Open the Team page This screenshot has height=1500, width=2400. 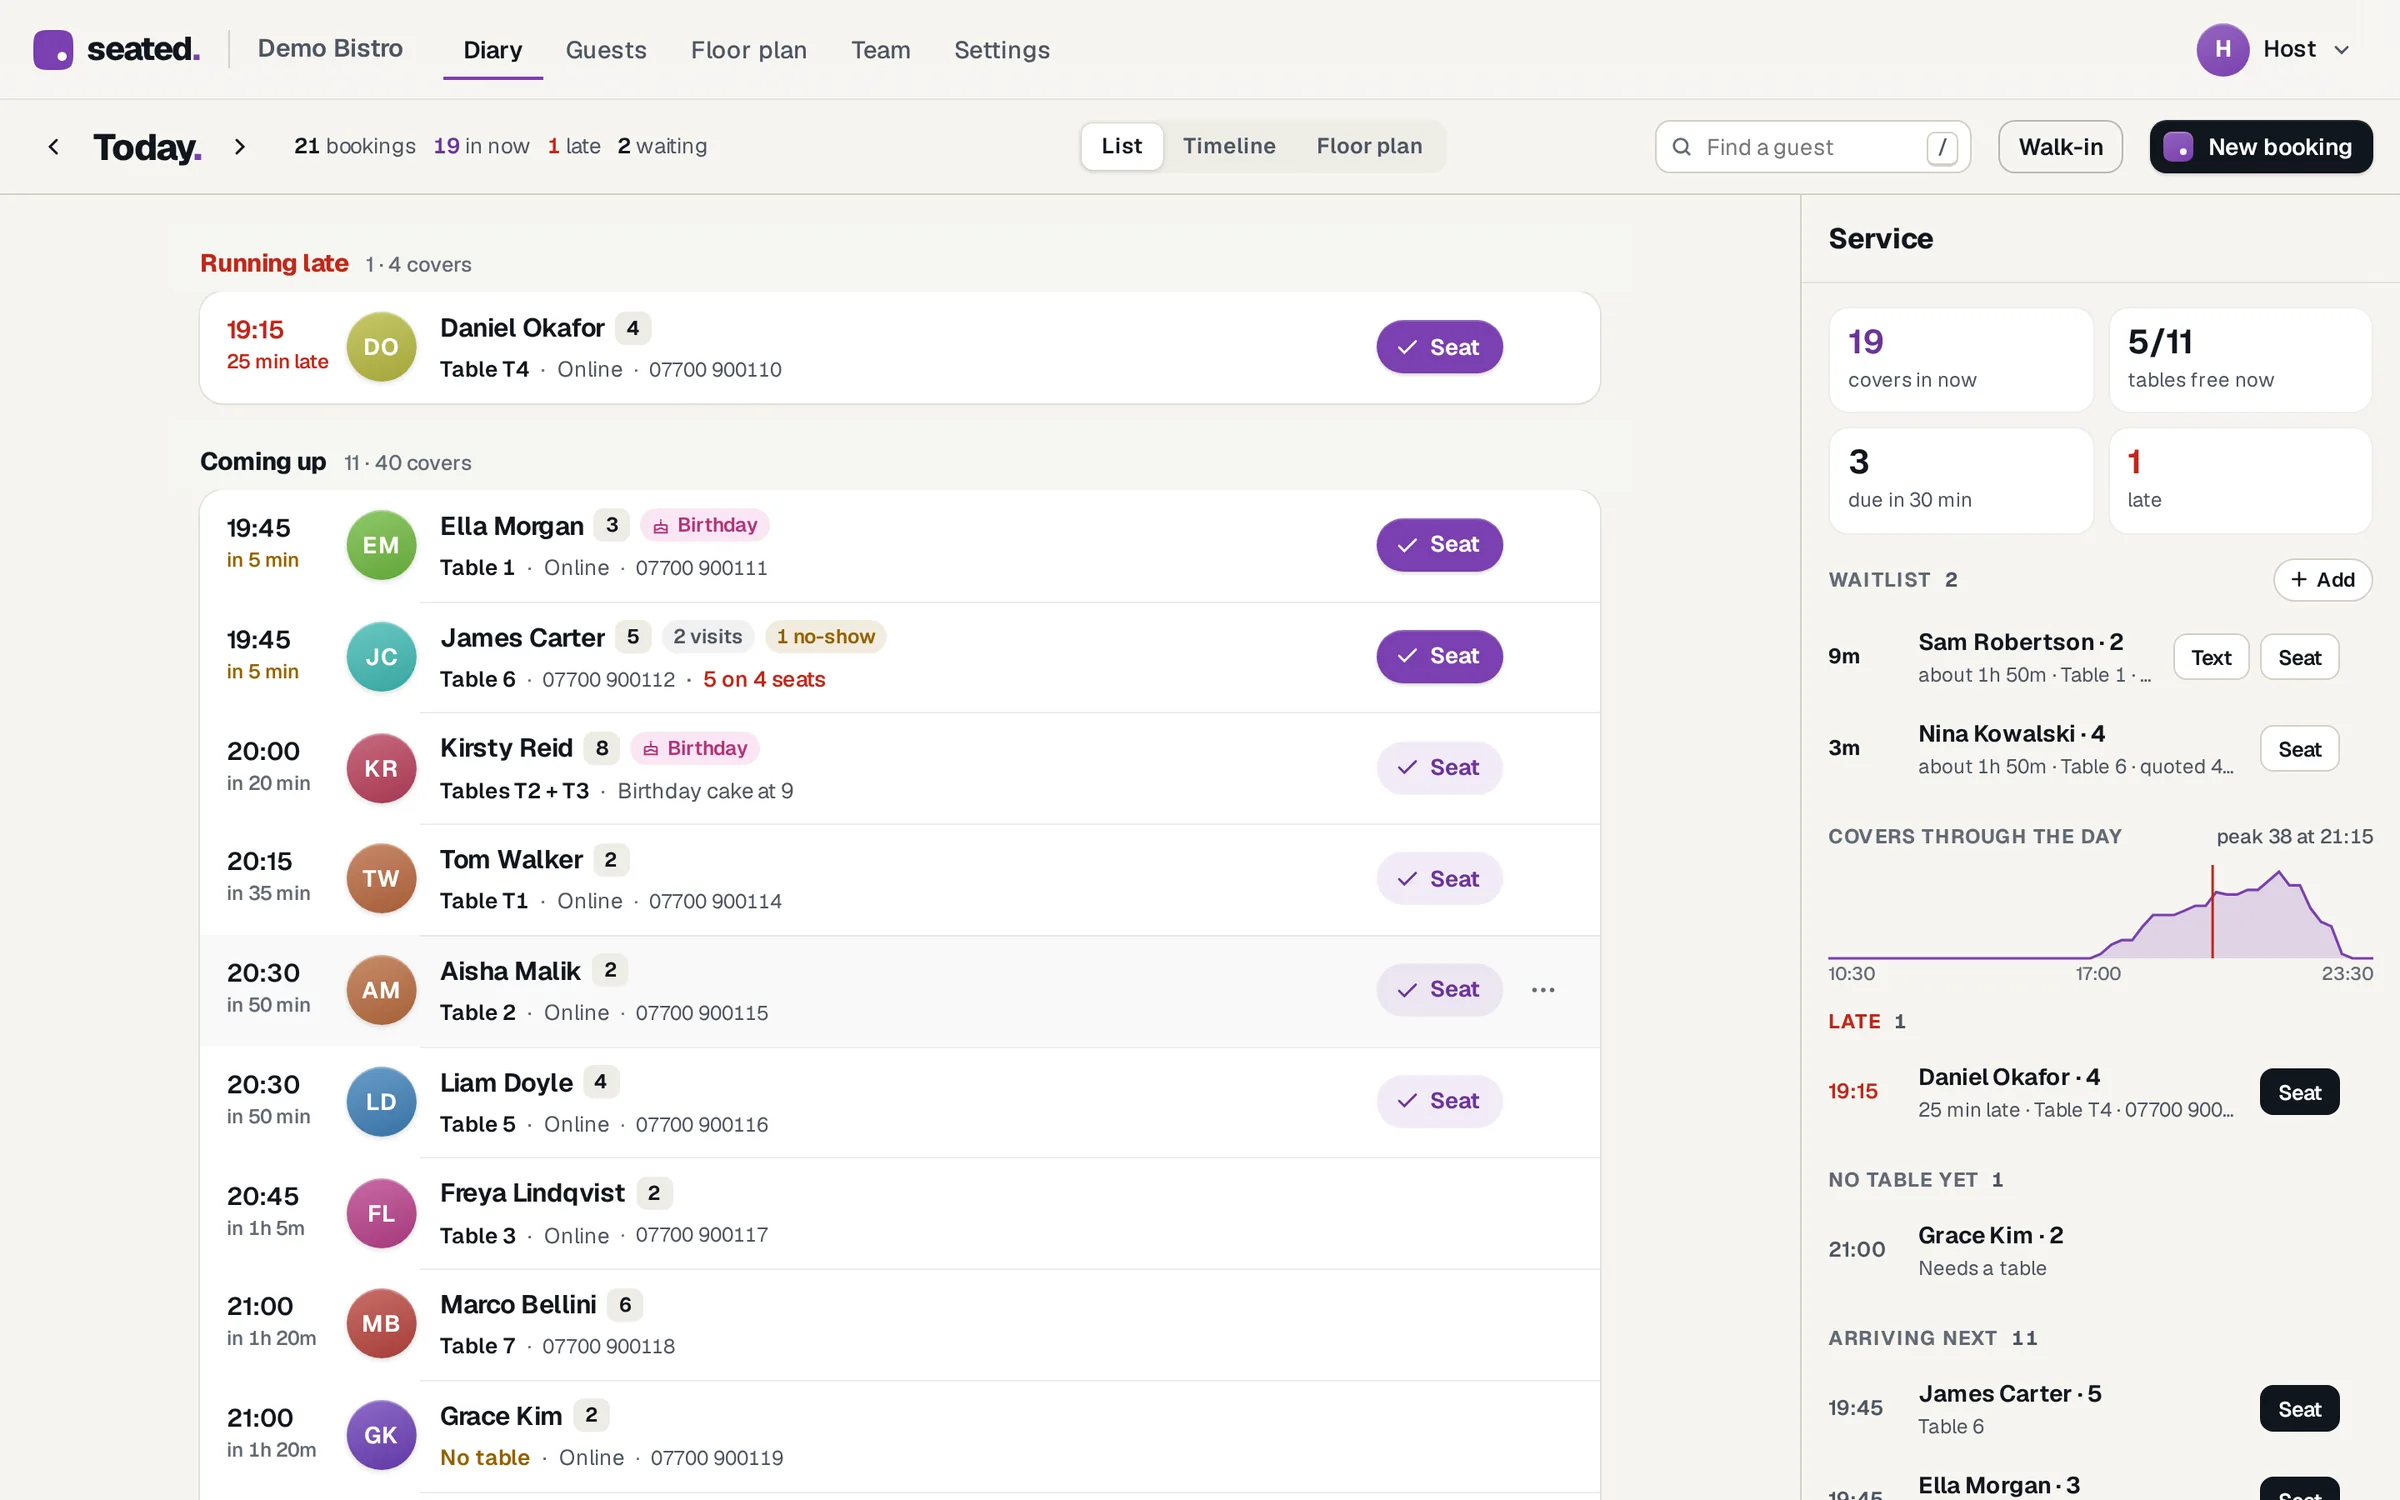[880, 50]
